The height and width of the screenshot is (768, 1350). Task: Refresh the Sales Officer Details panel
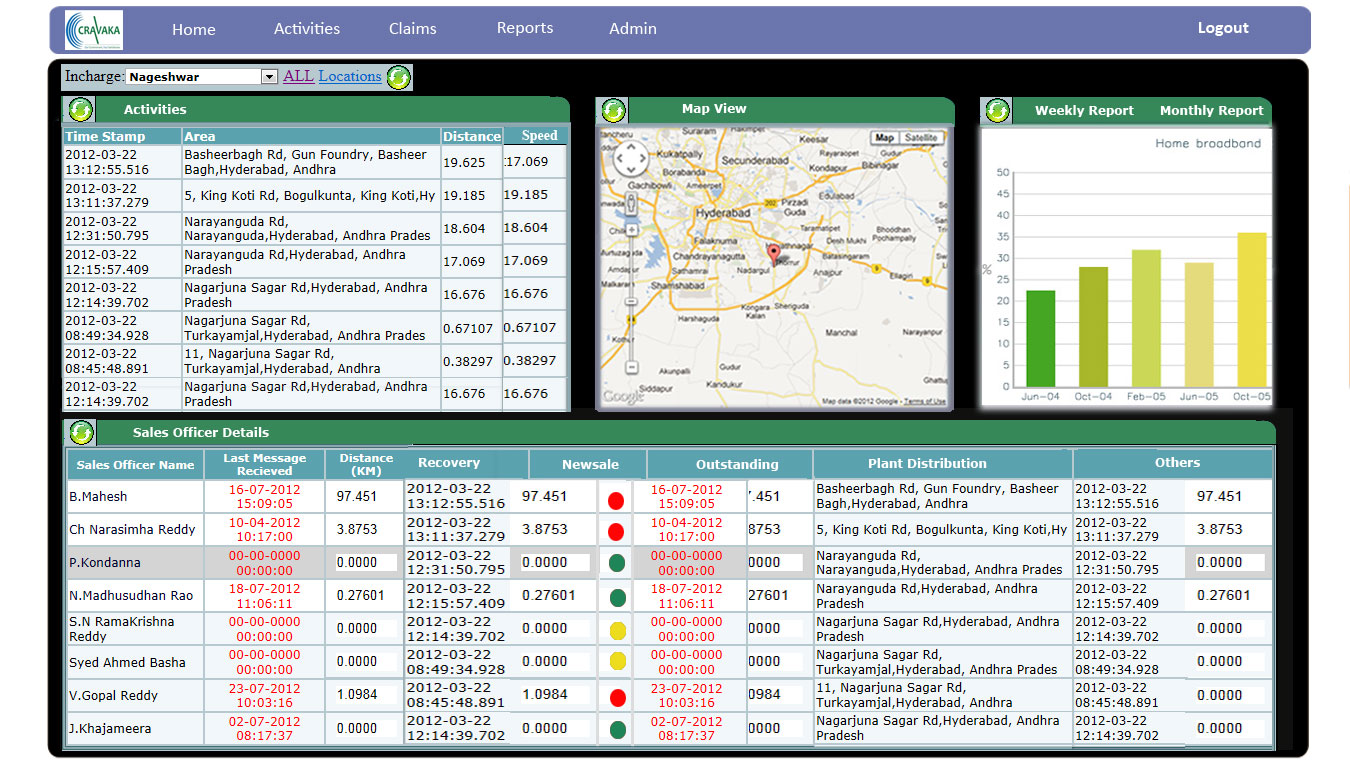81,433
